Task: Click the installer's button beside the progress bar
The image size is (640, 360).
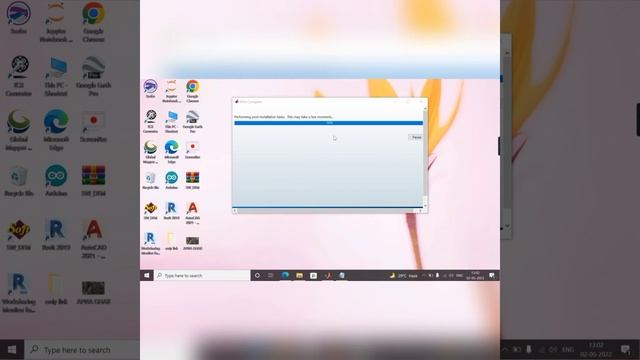Action: point(416,137)
